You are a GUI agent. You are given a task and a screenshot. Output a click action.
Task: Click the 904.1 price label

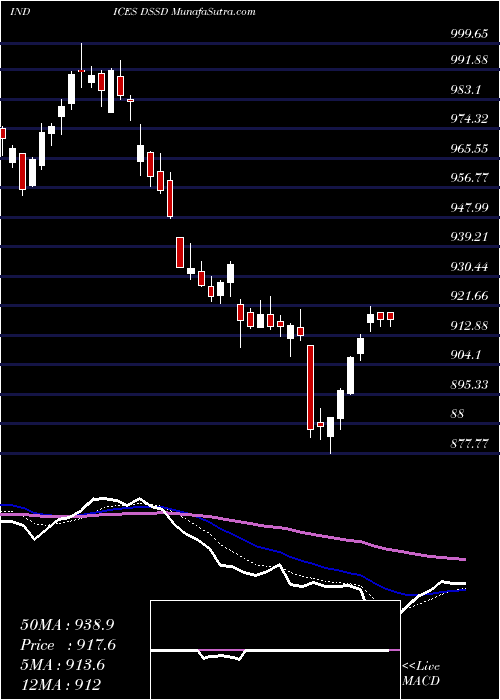(x=466, y=355)
